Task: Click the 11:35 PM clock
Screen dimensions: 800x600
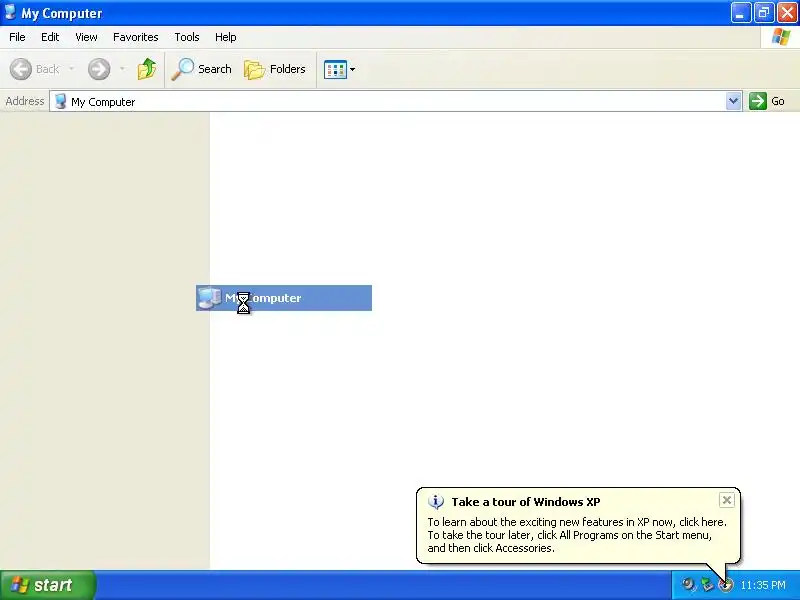Action: (763, 585)
